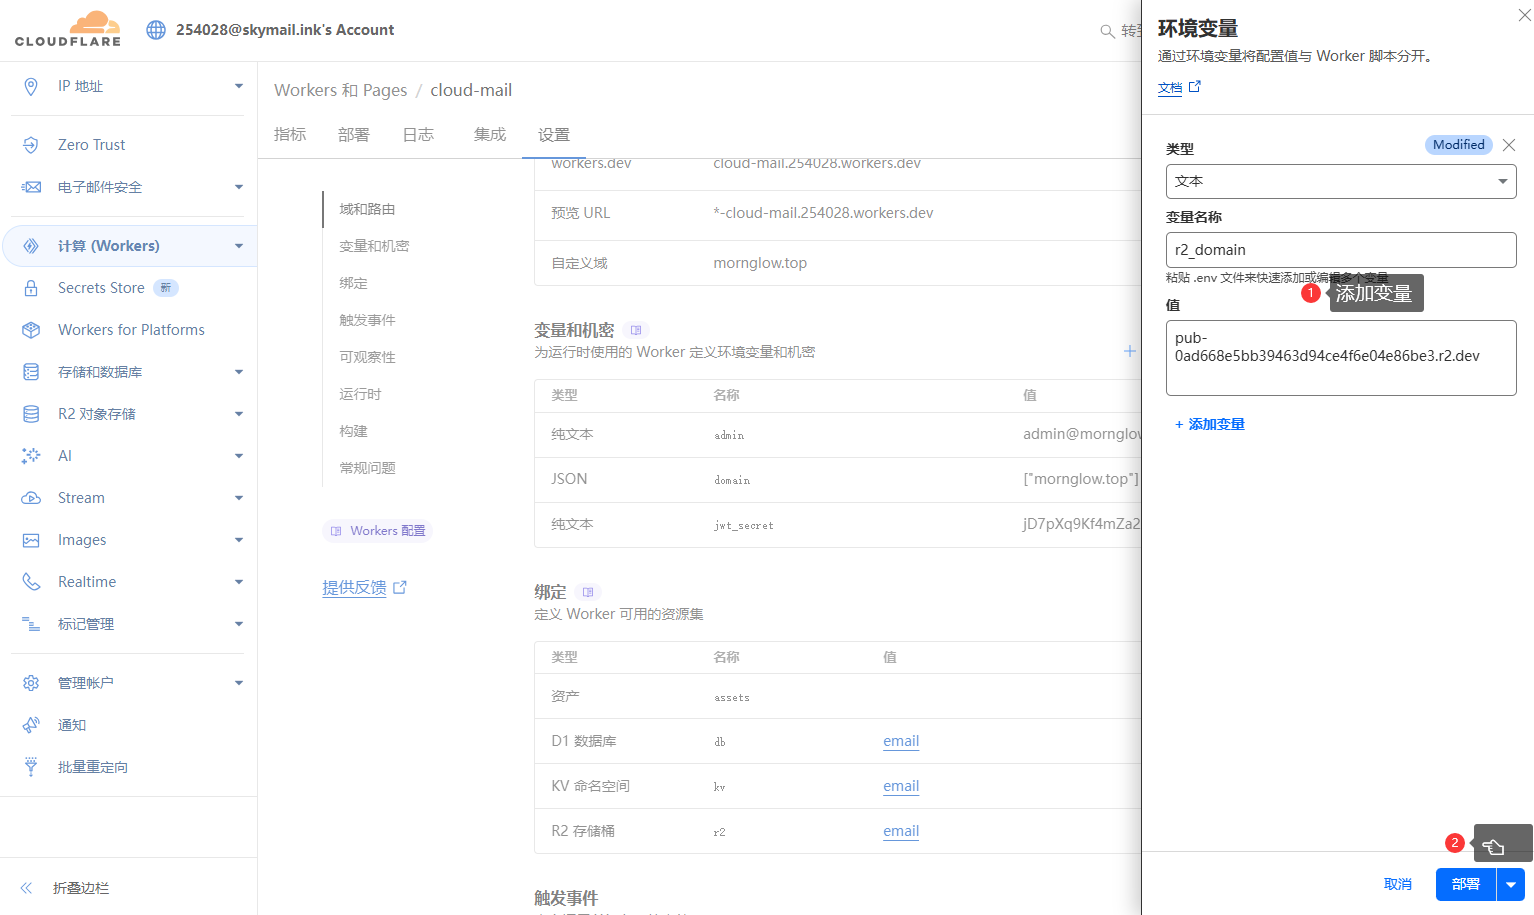1534x915 pixels.
Task: Click the 取消 button
Action: coord(1397,884)
